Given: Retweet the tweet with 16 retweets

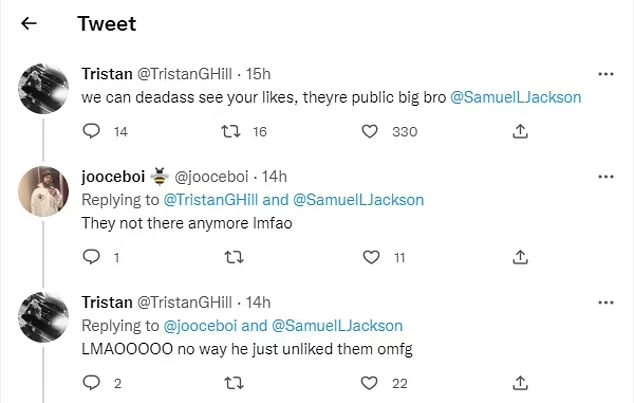Looking at the screenshot, I should click(x=229, y=131).
